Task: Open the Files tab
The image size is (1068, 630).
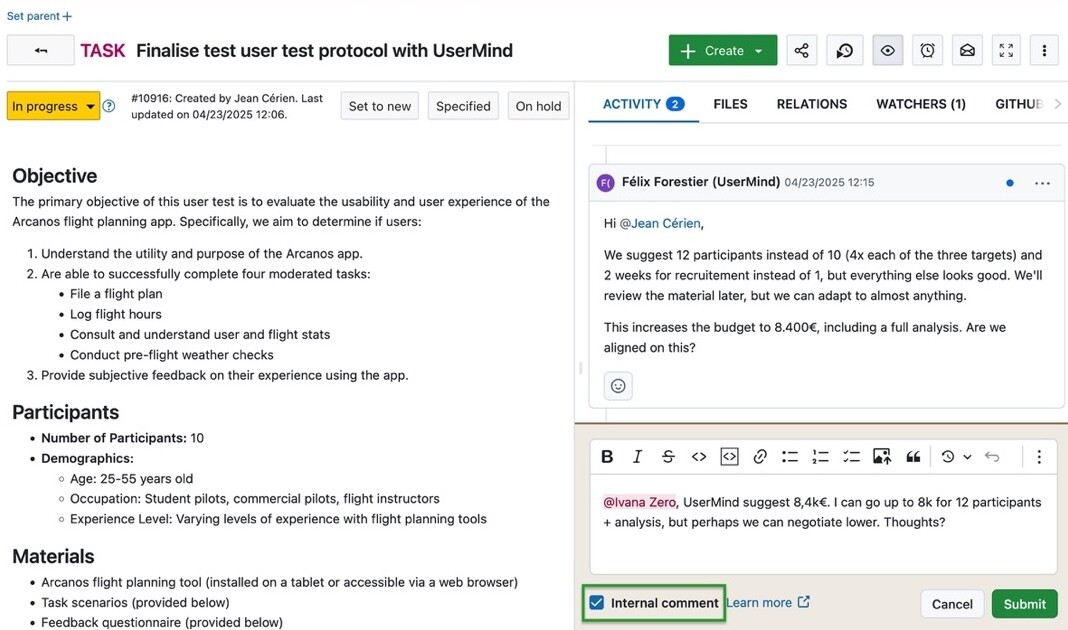Action: (731, 103)
